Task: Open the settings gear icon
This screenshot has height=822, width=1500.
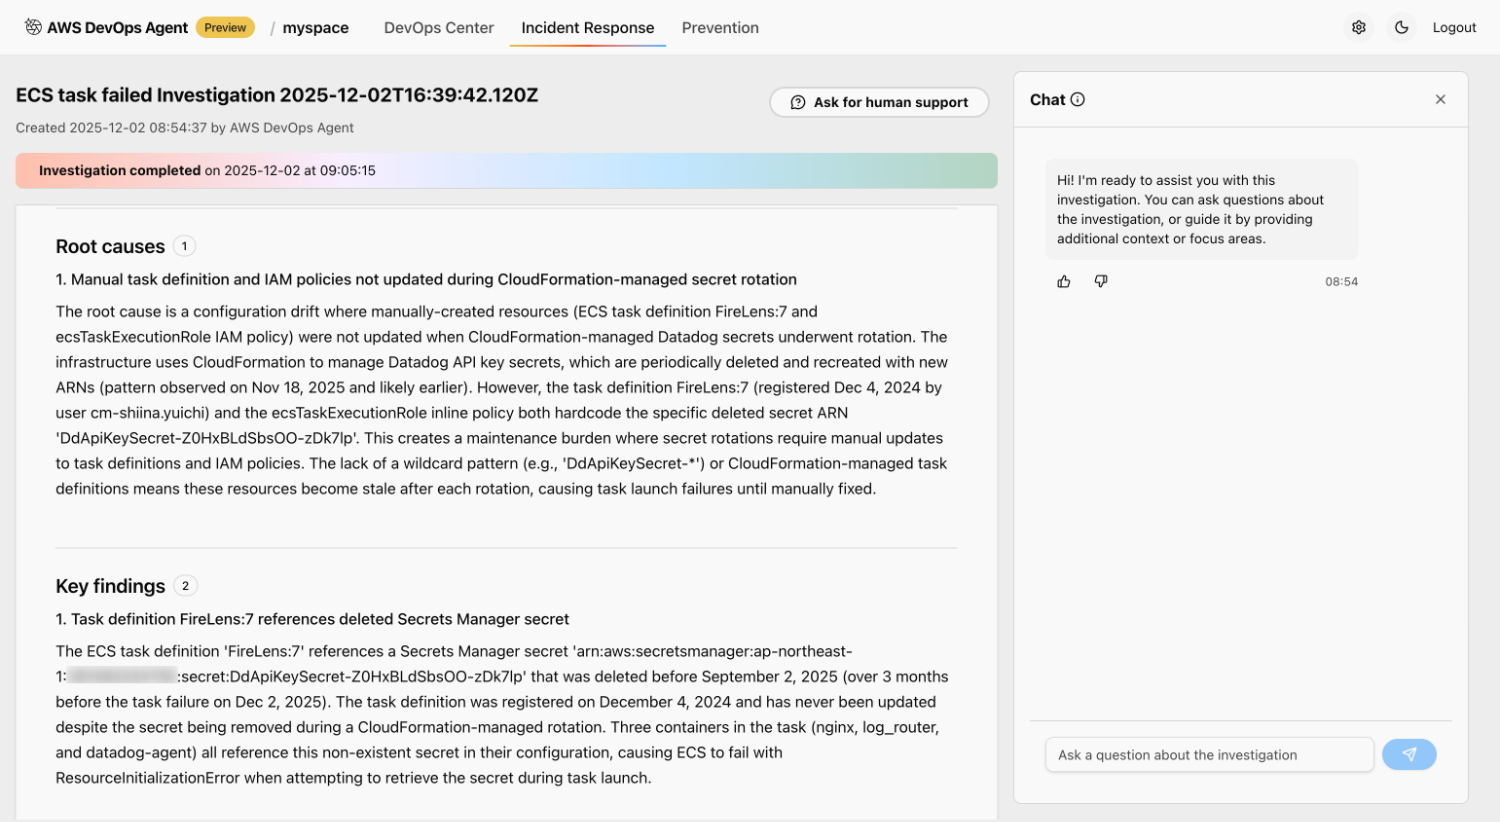Action: pos(1359,28)
